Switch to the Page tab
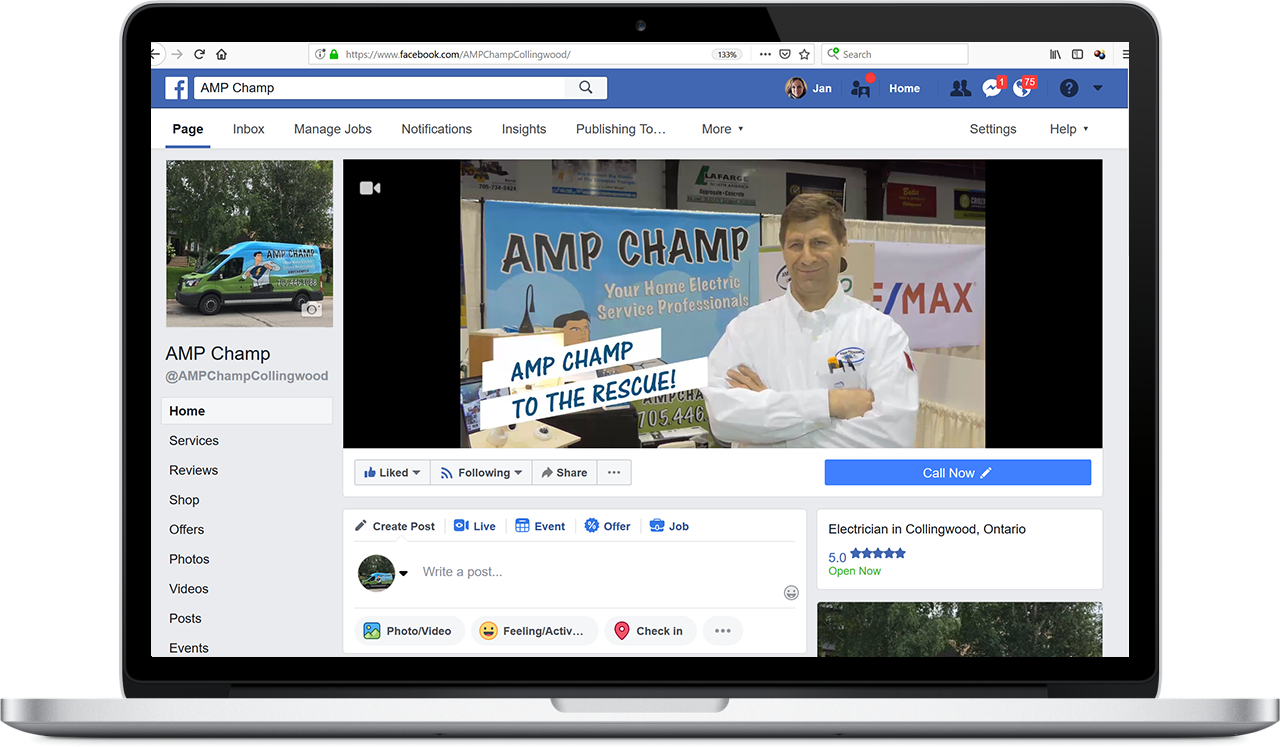This screenshot has height=747, width=1280. (188, 129)
